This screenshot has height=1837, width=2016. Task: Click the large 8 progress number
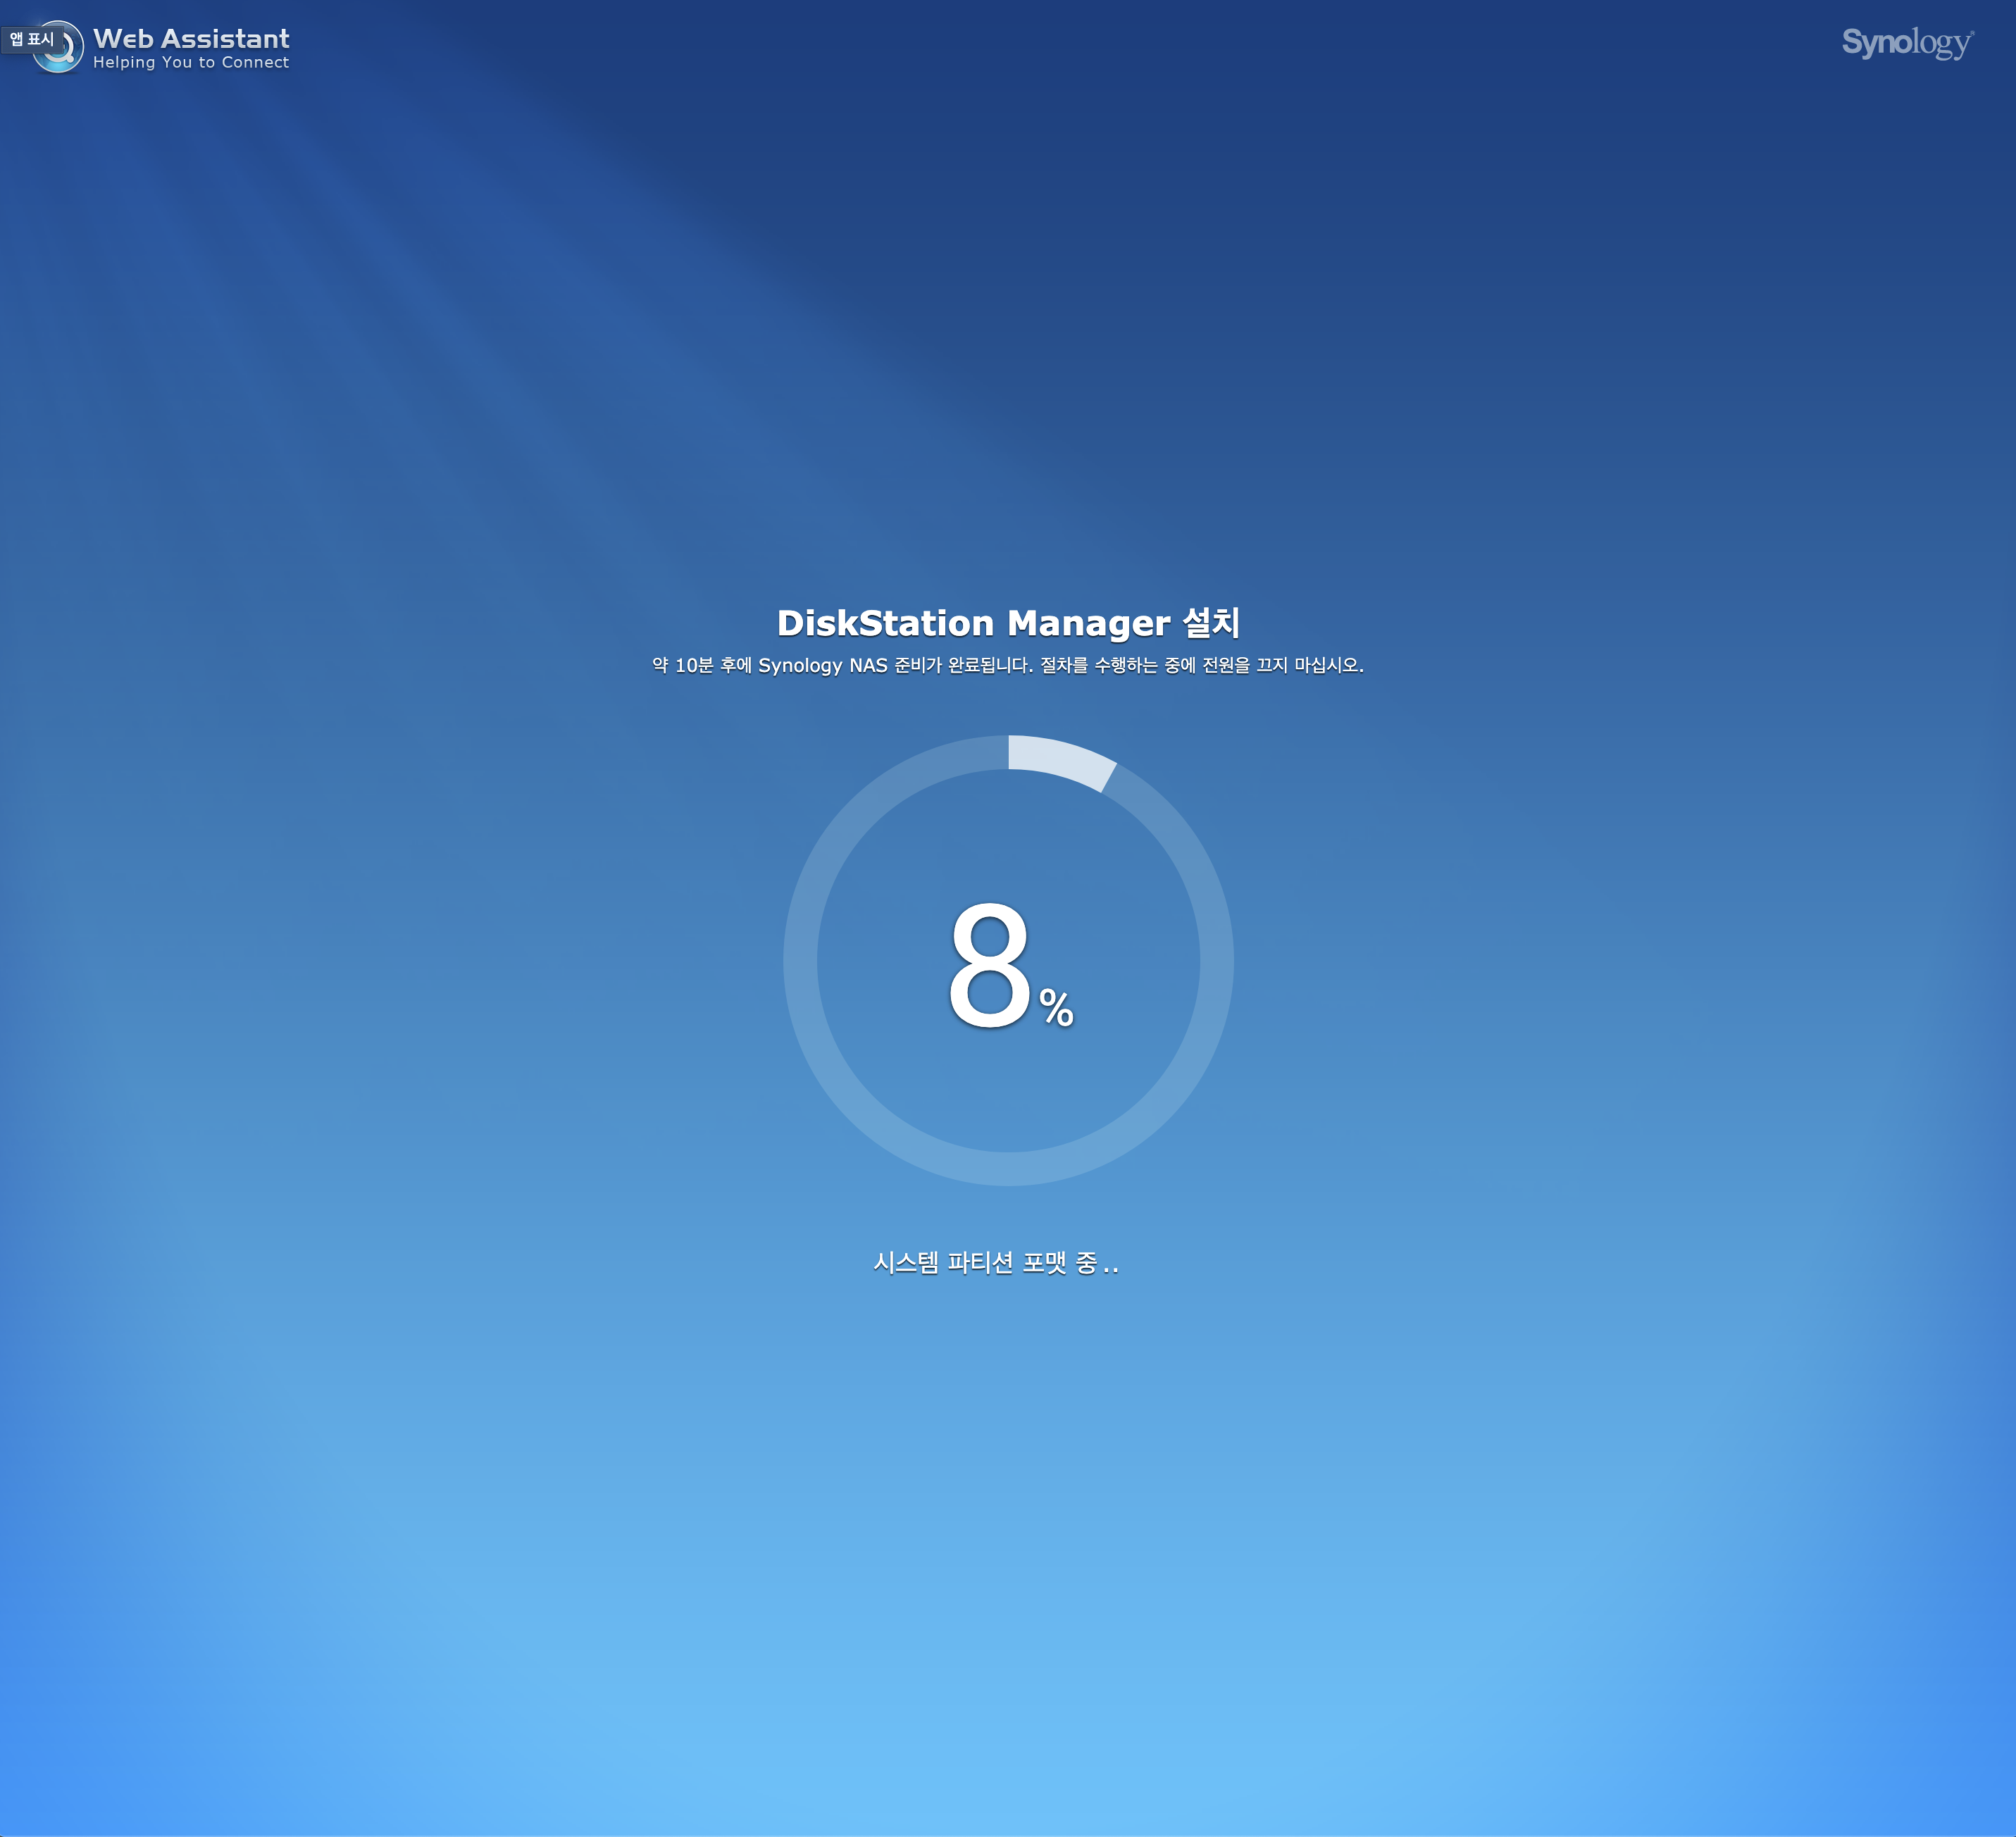pyautogui.click(x=989, y=964)
